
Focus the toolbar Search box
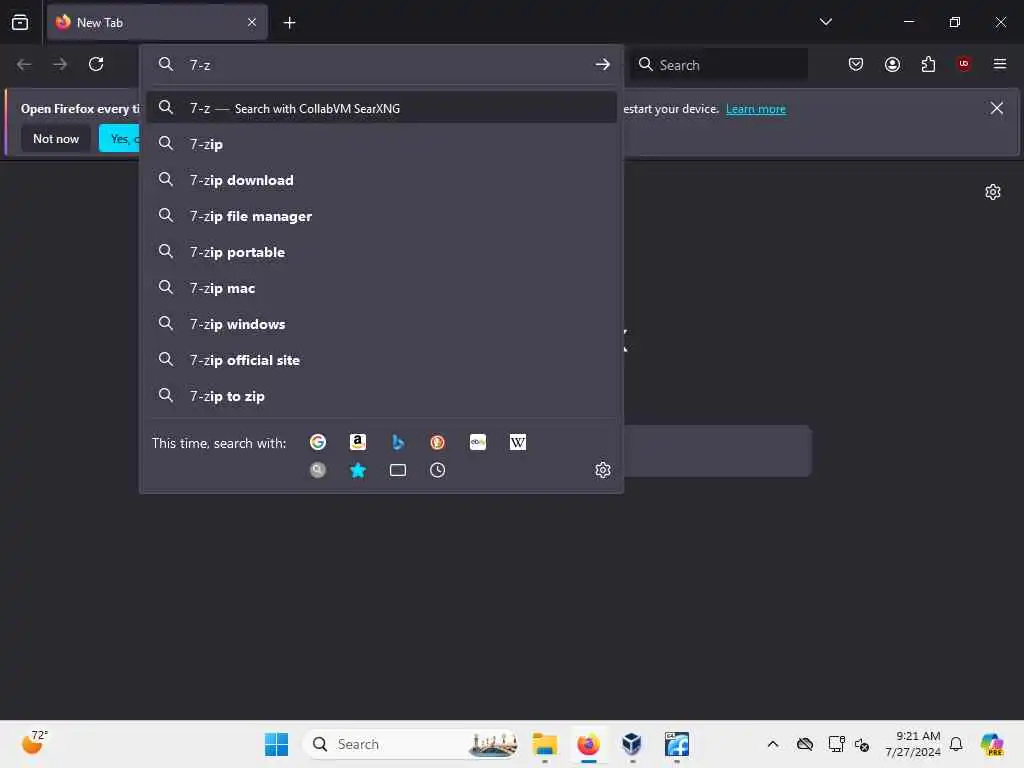(718, 65)
